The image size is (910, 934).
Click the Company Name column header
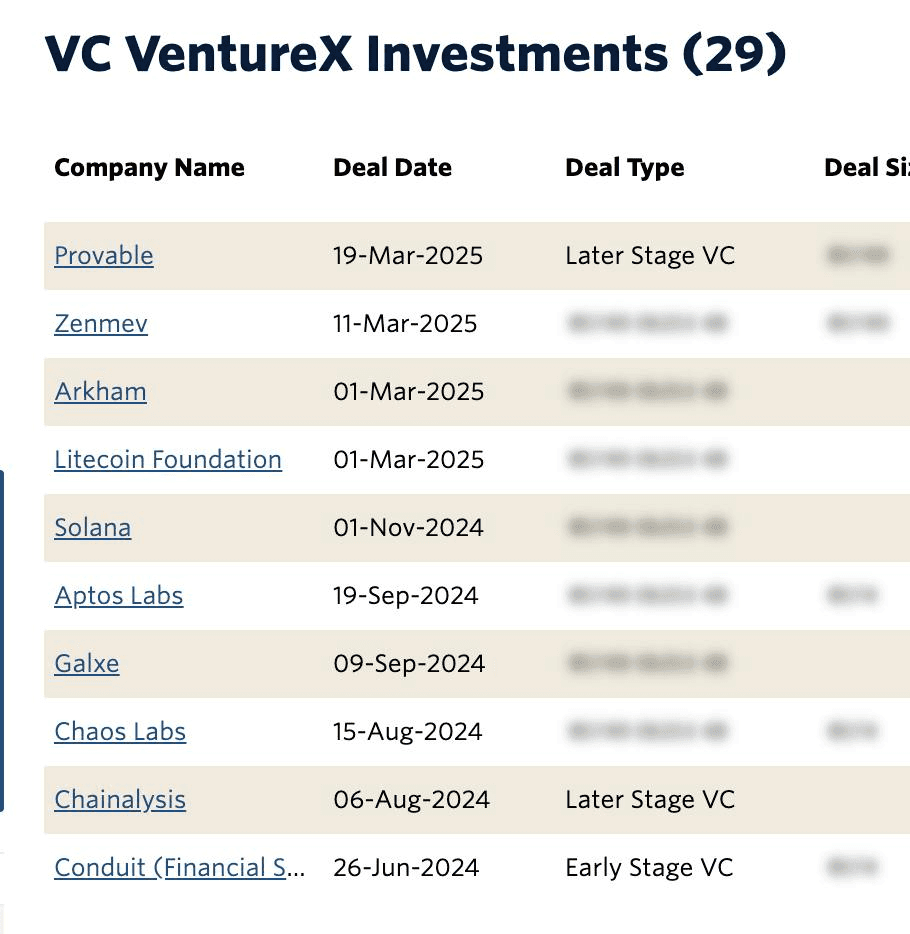pyautogui.click(x=149, y=168)
